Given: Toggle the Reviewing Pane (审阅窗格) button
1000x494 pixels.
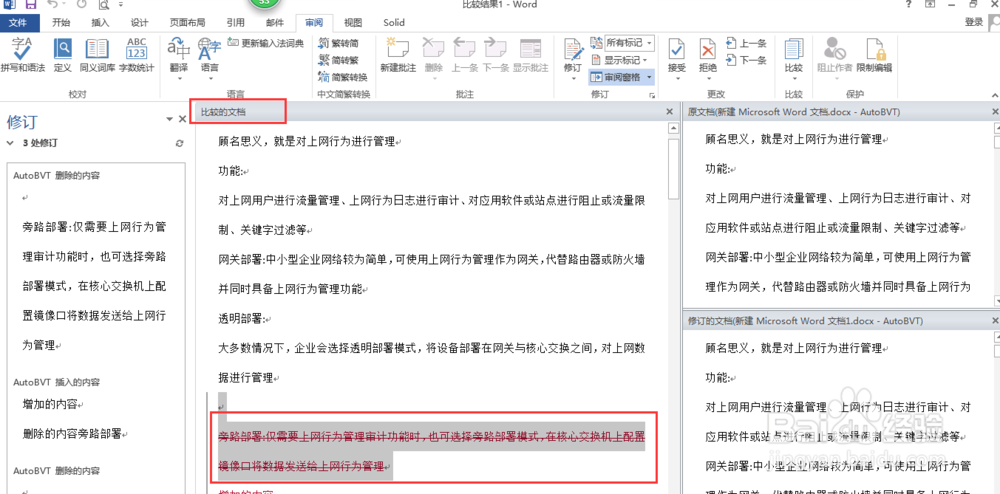Looking at the screenshot, I should [616, 78].
